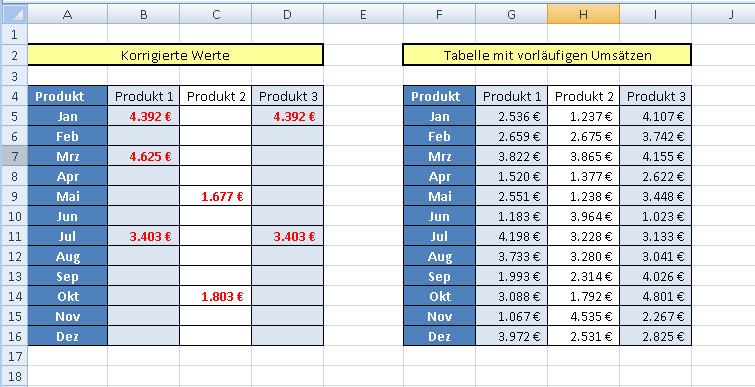This screenshot has height=387, width=755.
Task: Select column B header
Action: tap(143, 14)
